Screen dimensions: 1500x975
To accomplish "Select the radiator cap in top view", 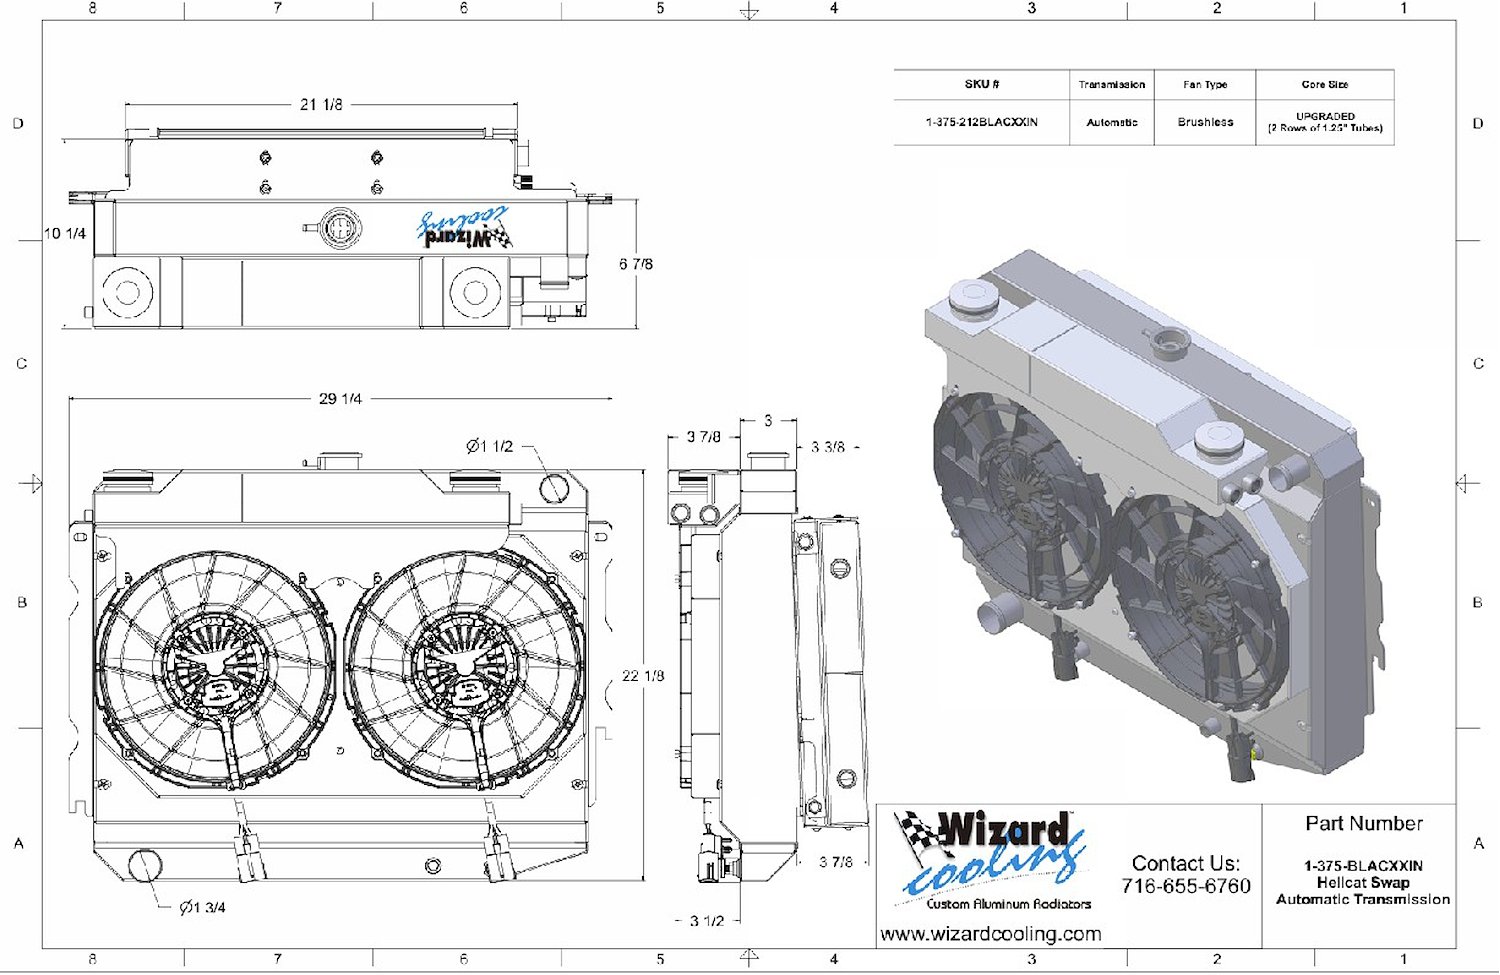I will coord(339,227).
